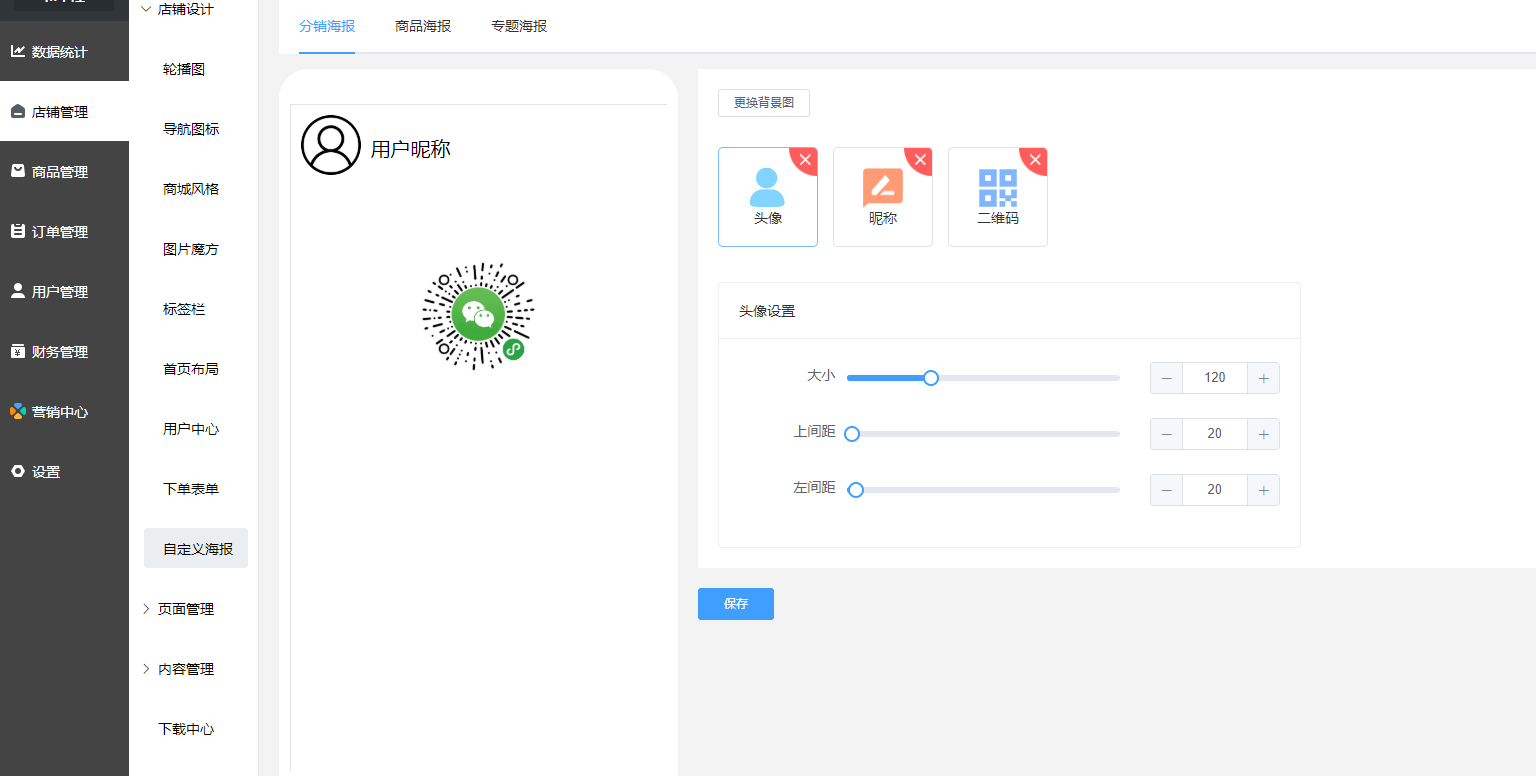Switch to the 分销海报 tab

pyautogui.click(x=327, y=26)
